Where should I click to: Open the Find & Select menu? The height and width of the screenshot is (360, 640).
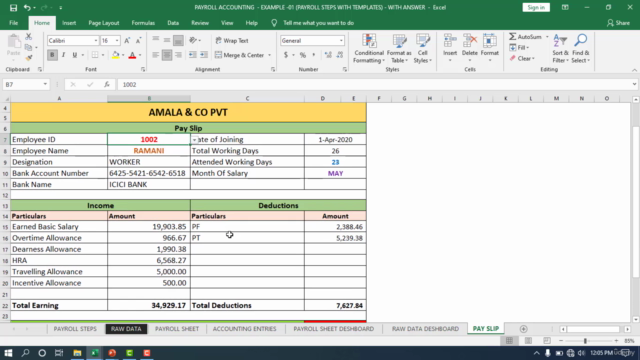[580, 49]
